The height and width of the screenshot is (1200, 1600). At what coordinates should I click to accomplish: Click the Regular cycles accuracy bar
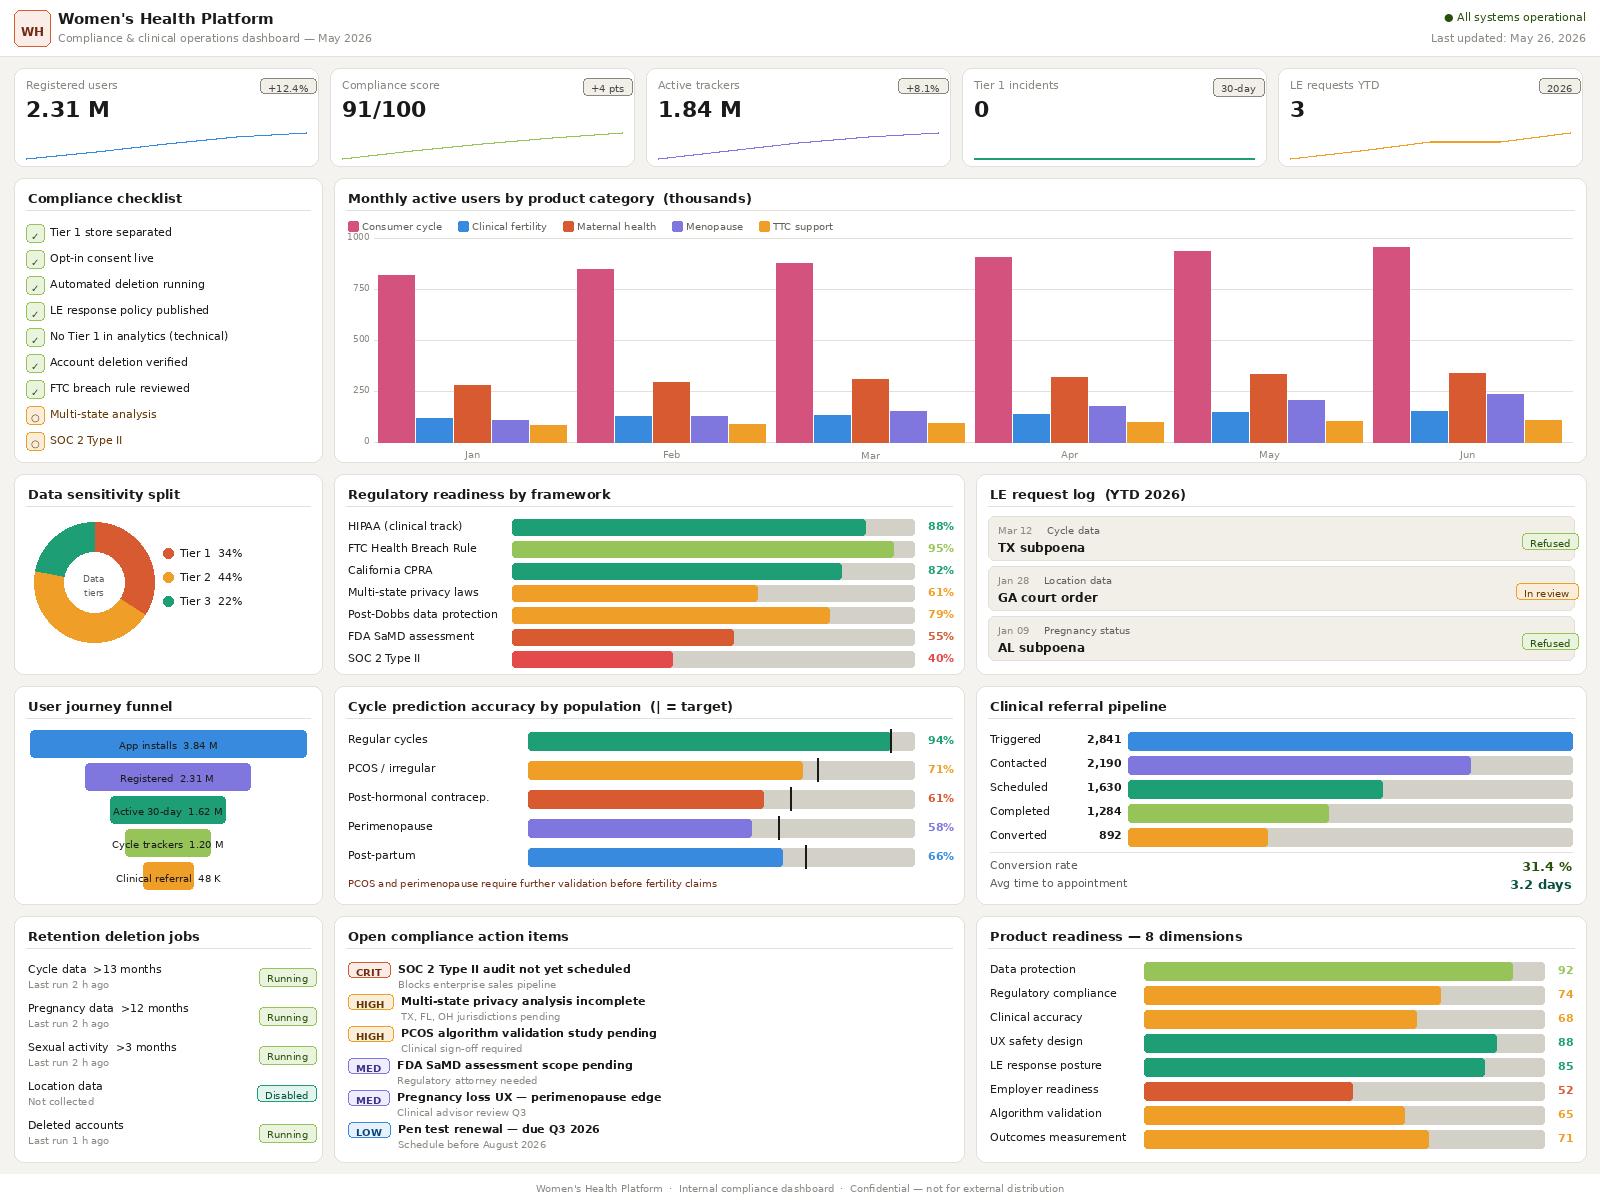pyautogui.click(x=721, y=741)
